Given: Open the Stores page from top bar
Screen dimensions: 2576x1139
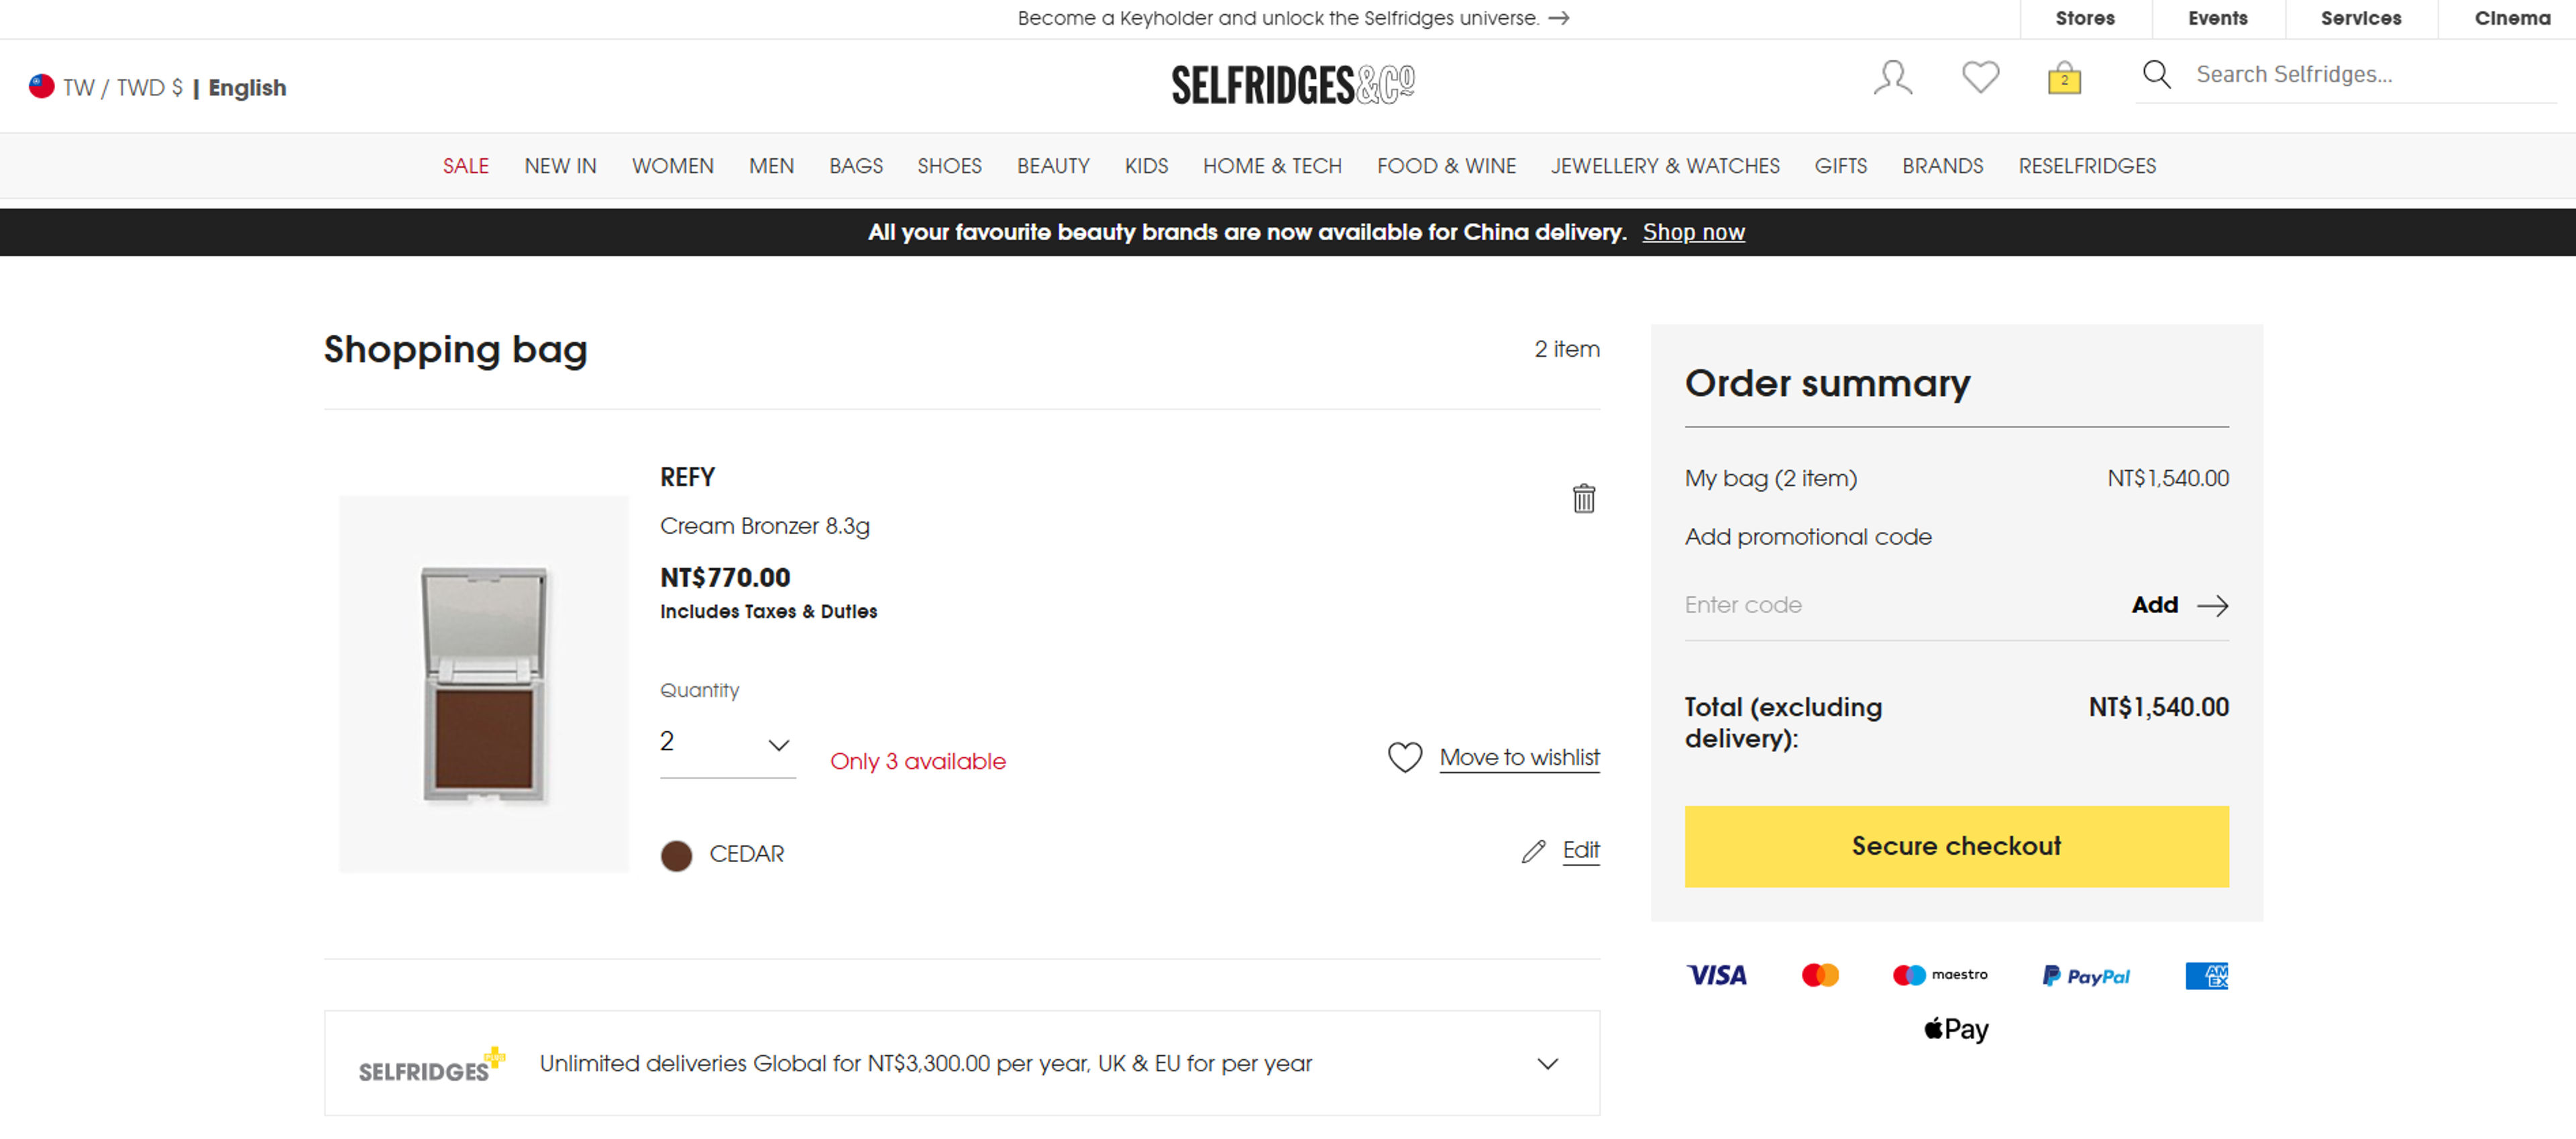Looking at the screenshot, I should tap(2085, 18).
